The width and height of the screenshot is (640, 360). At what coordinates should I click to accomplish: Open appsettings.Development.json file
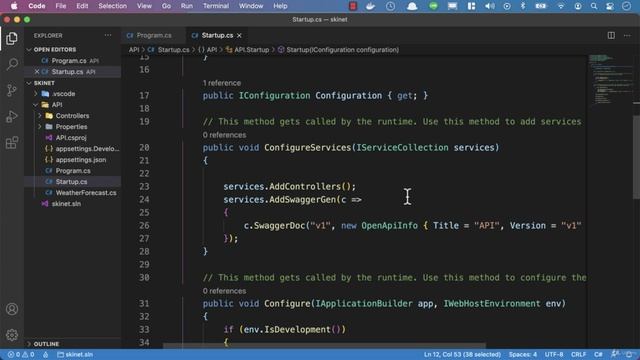(87, 149)
